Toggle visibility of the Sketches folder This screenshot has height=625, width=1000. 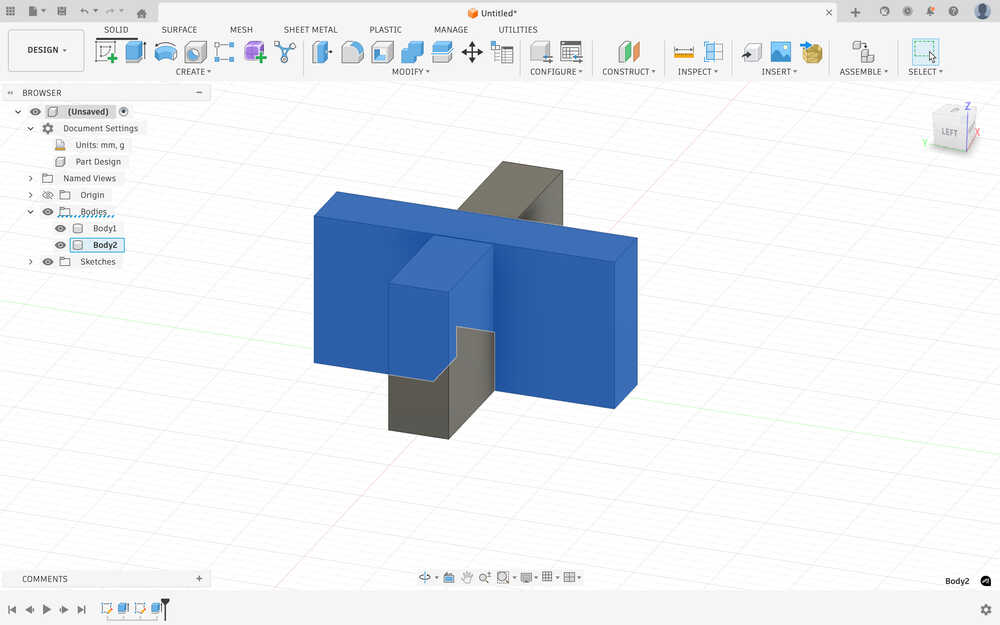click(48, 261)
